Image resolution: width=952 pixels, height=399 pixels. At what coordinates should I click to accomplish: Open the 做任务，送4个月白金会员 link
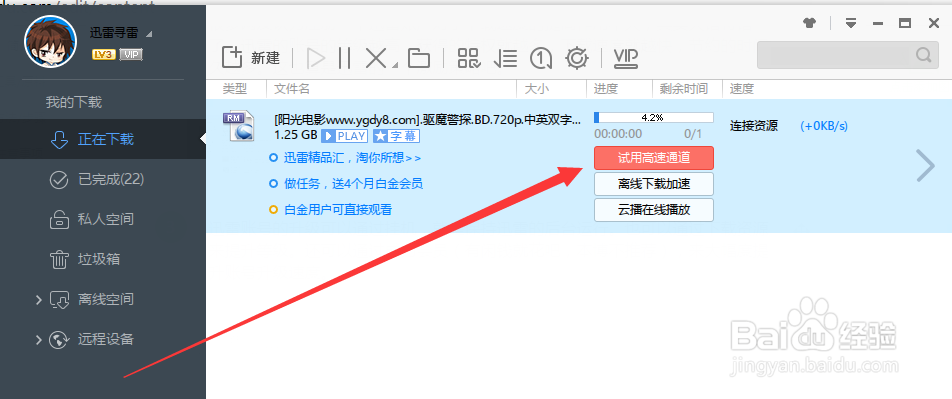[x=353, y=183]
